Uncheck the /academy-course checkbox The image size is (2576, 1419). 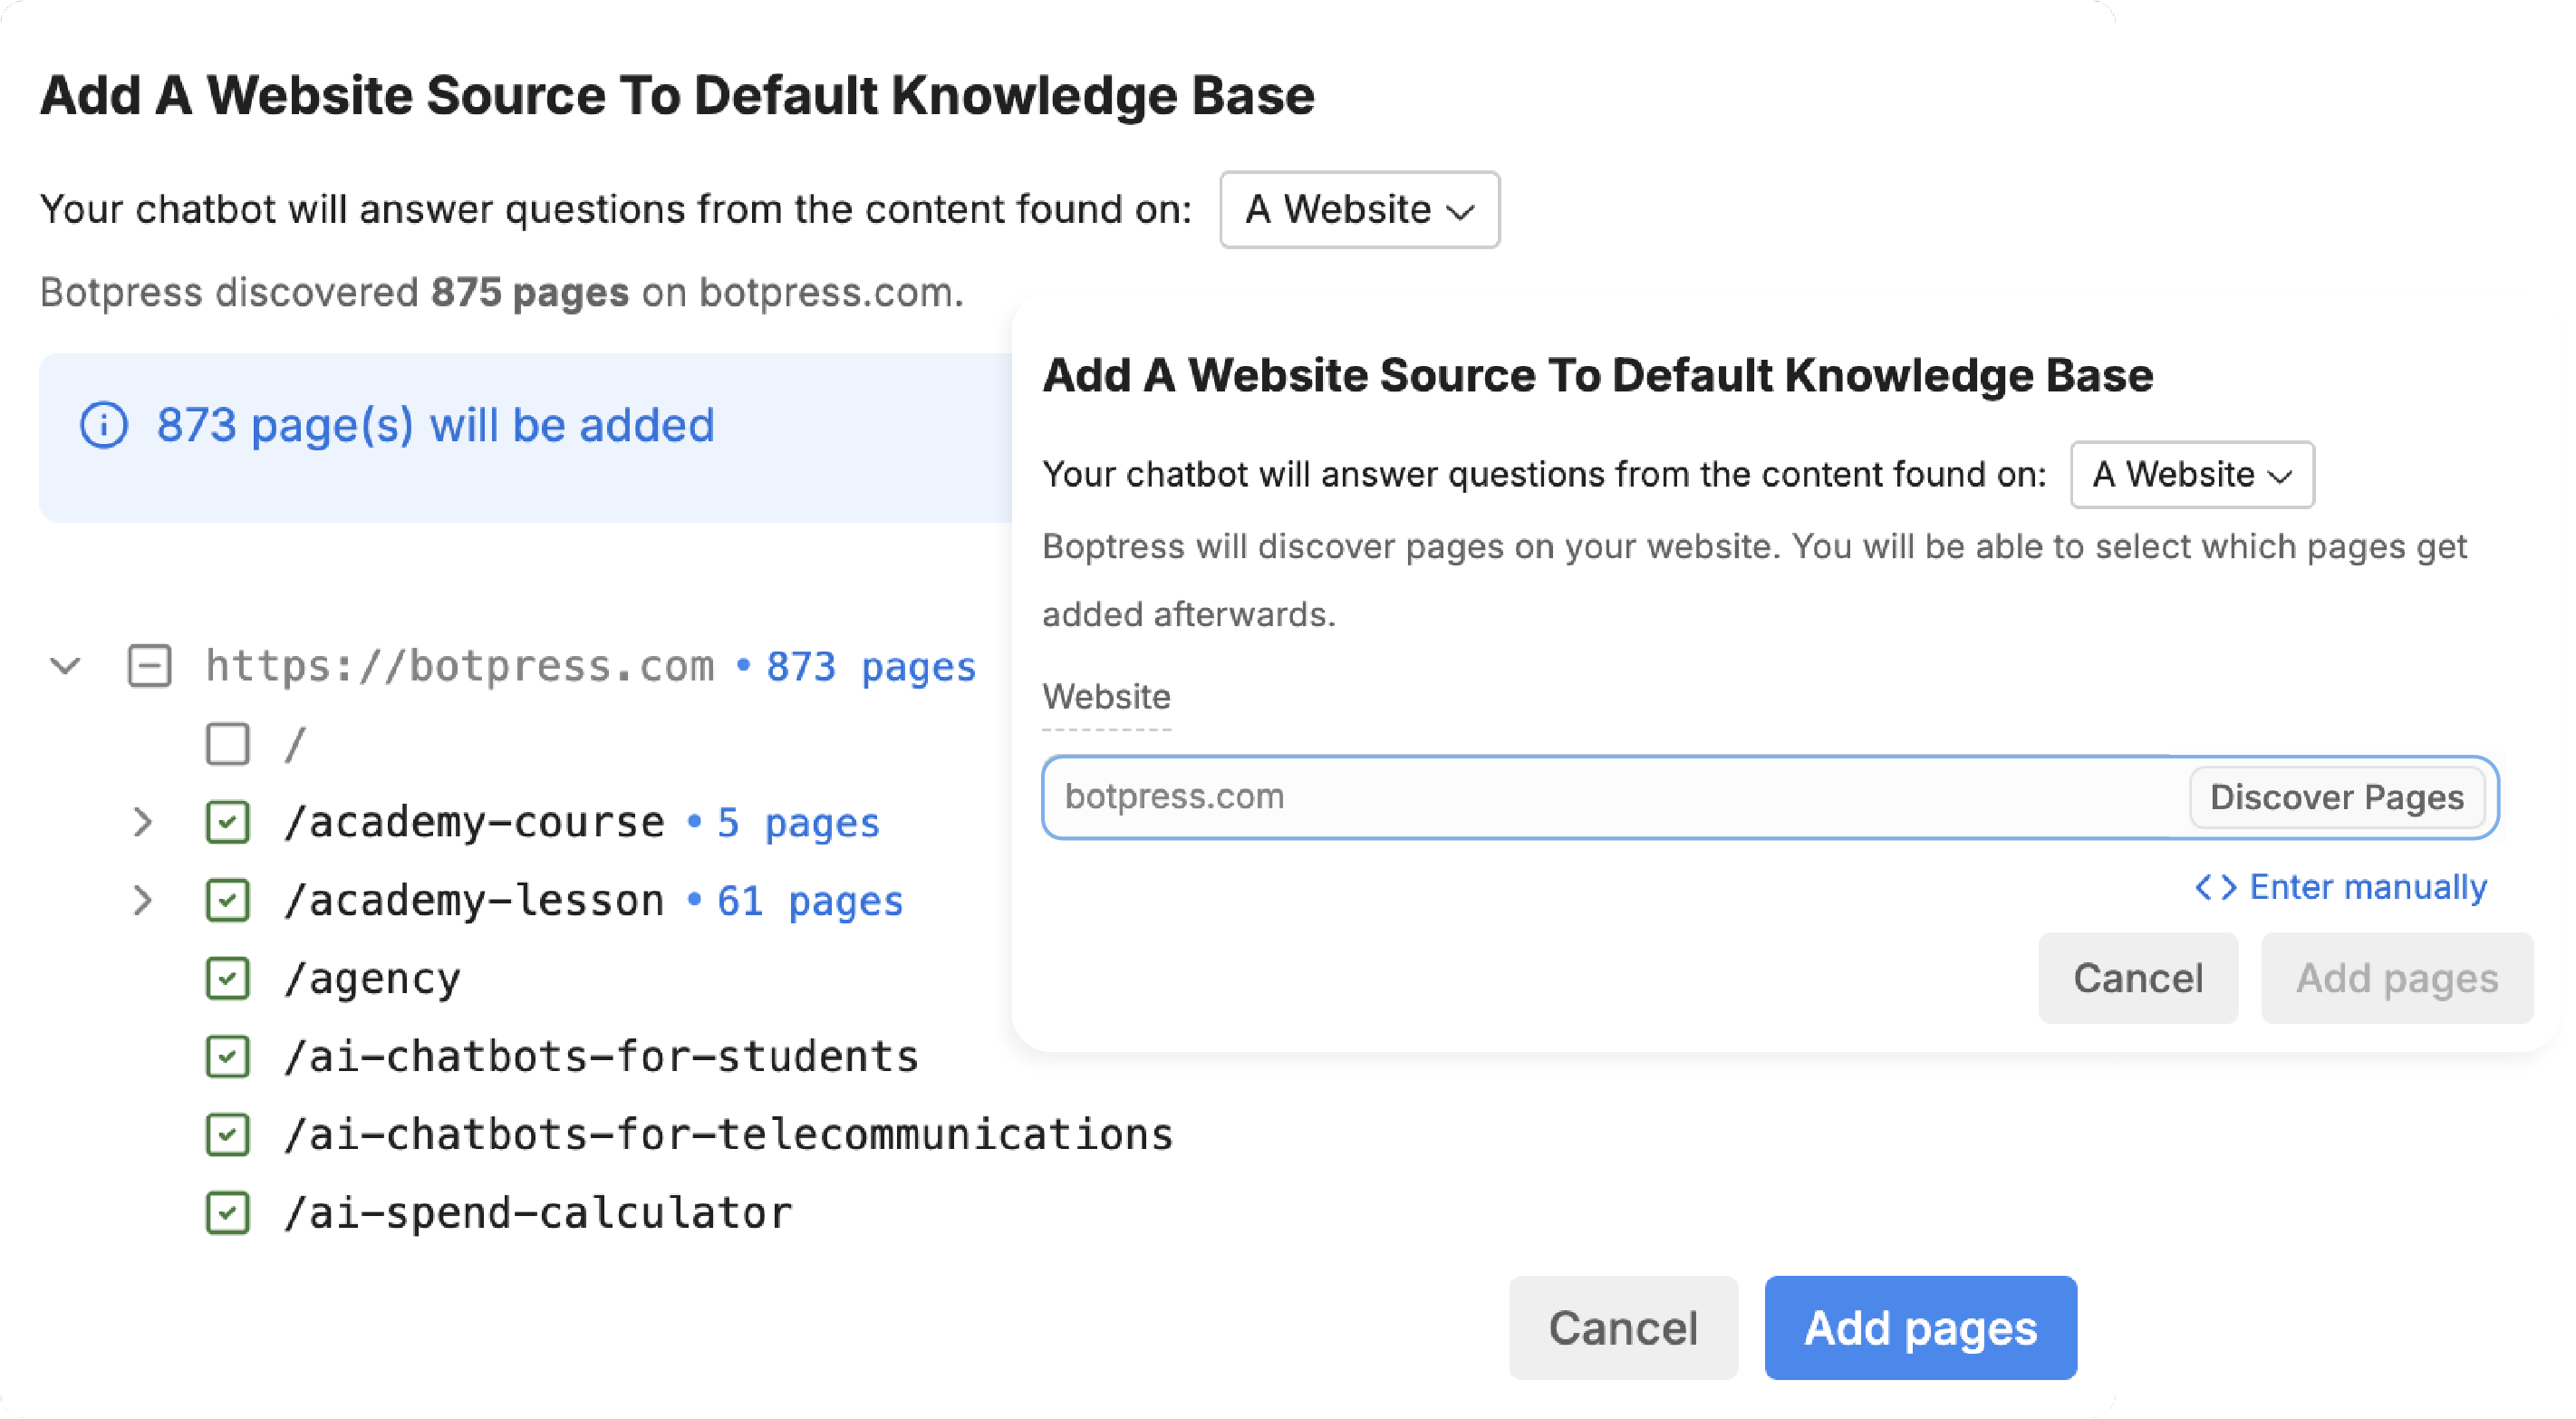click(x=228, y=823)
